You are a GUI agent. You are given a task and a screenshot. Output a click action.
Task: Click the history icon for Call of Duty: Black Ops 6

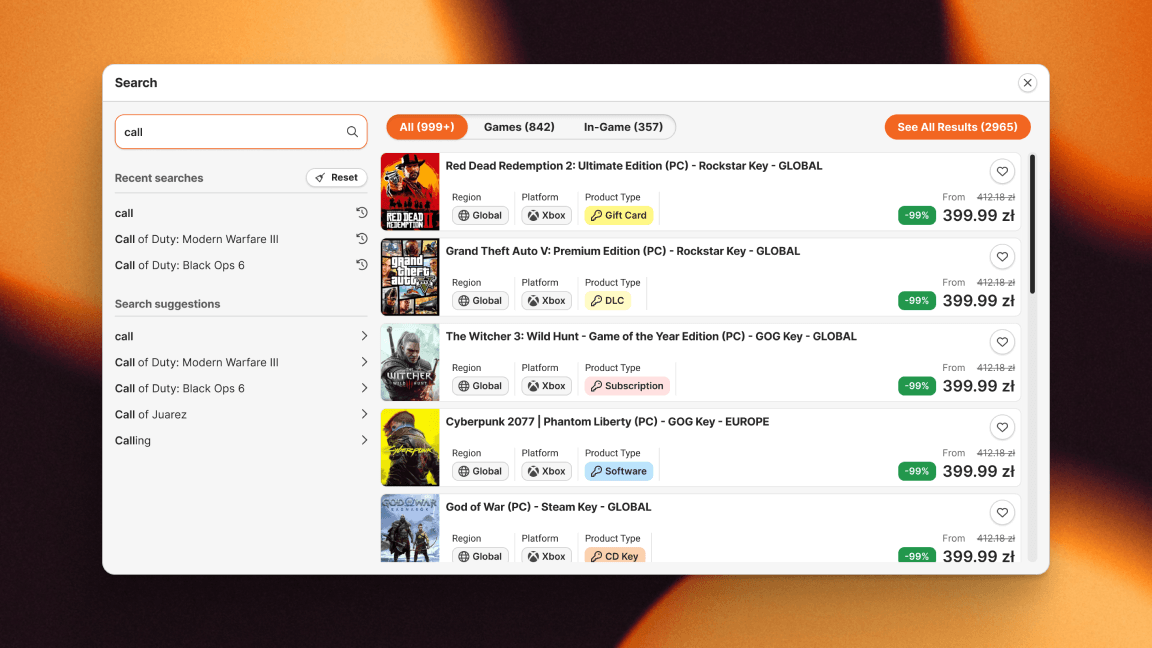pos(361,264)
